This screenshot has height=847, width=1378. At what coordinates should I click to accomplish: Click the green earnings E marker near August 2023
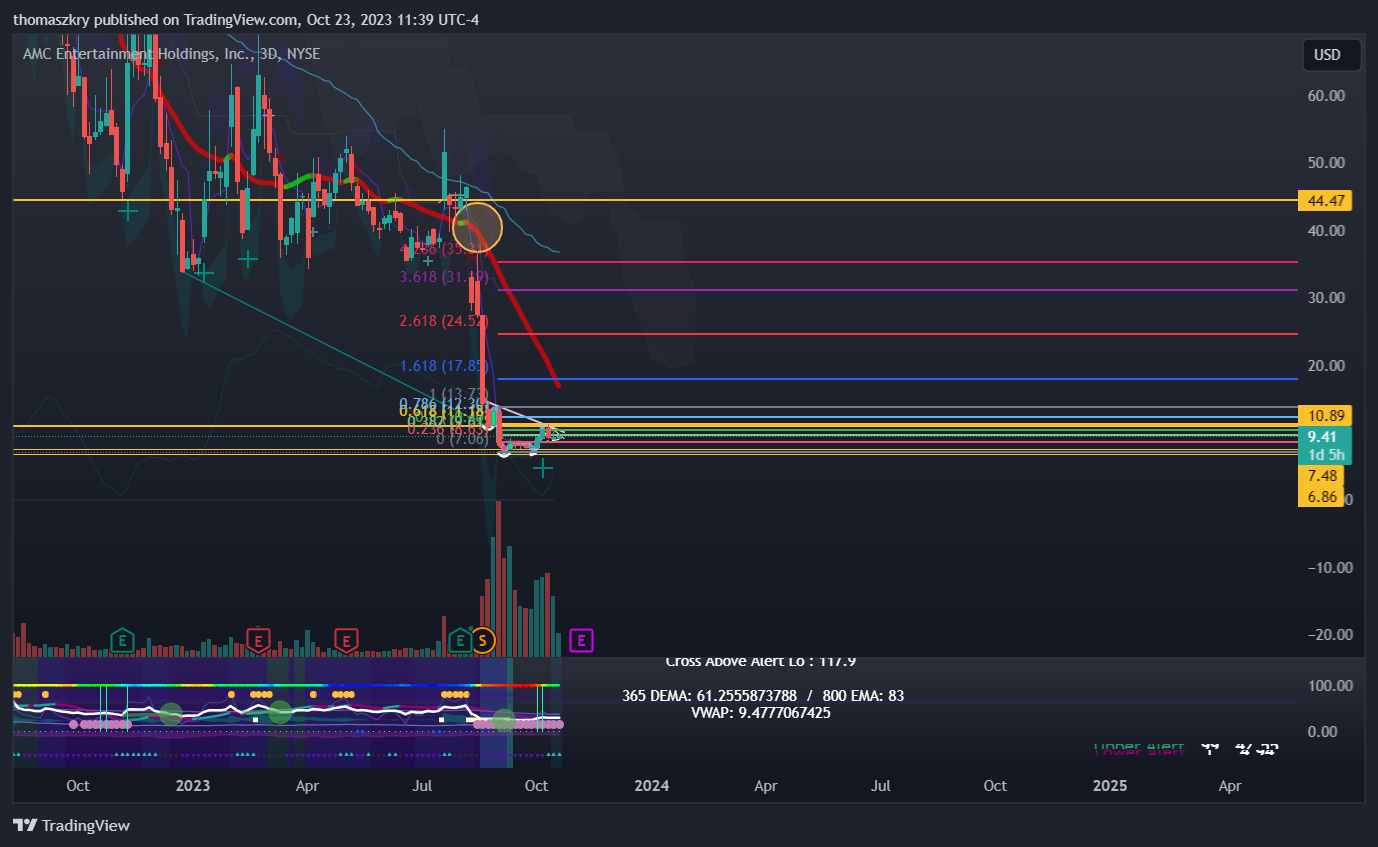(x=460, y=640)
